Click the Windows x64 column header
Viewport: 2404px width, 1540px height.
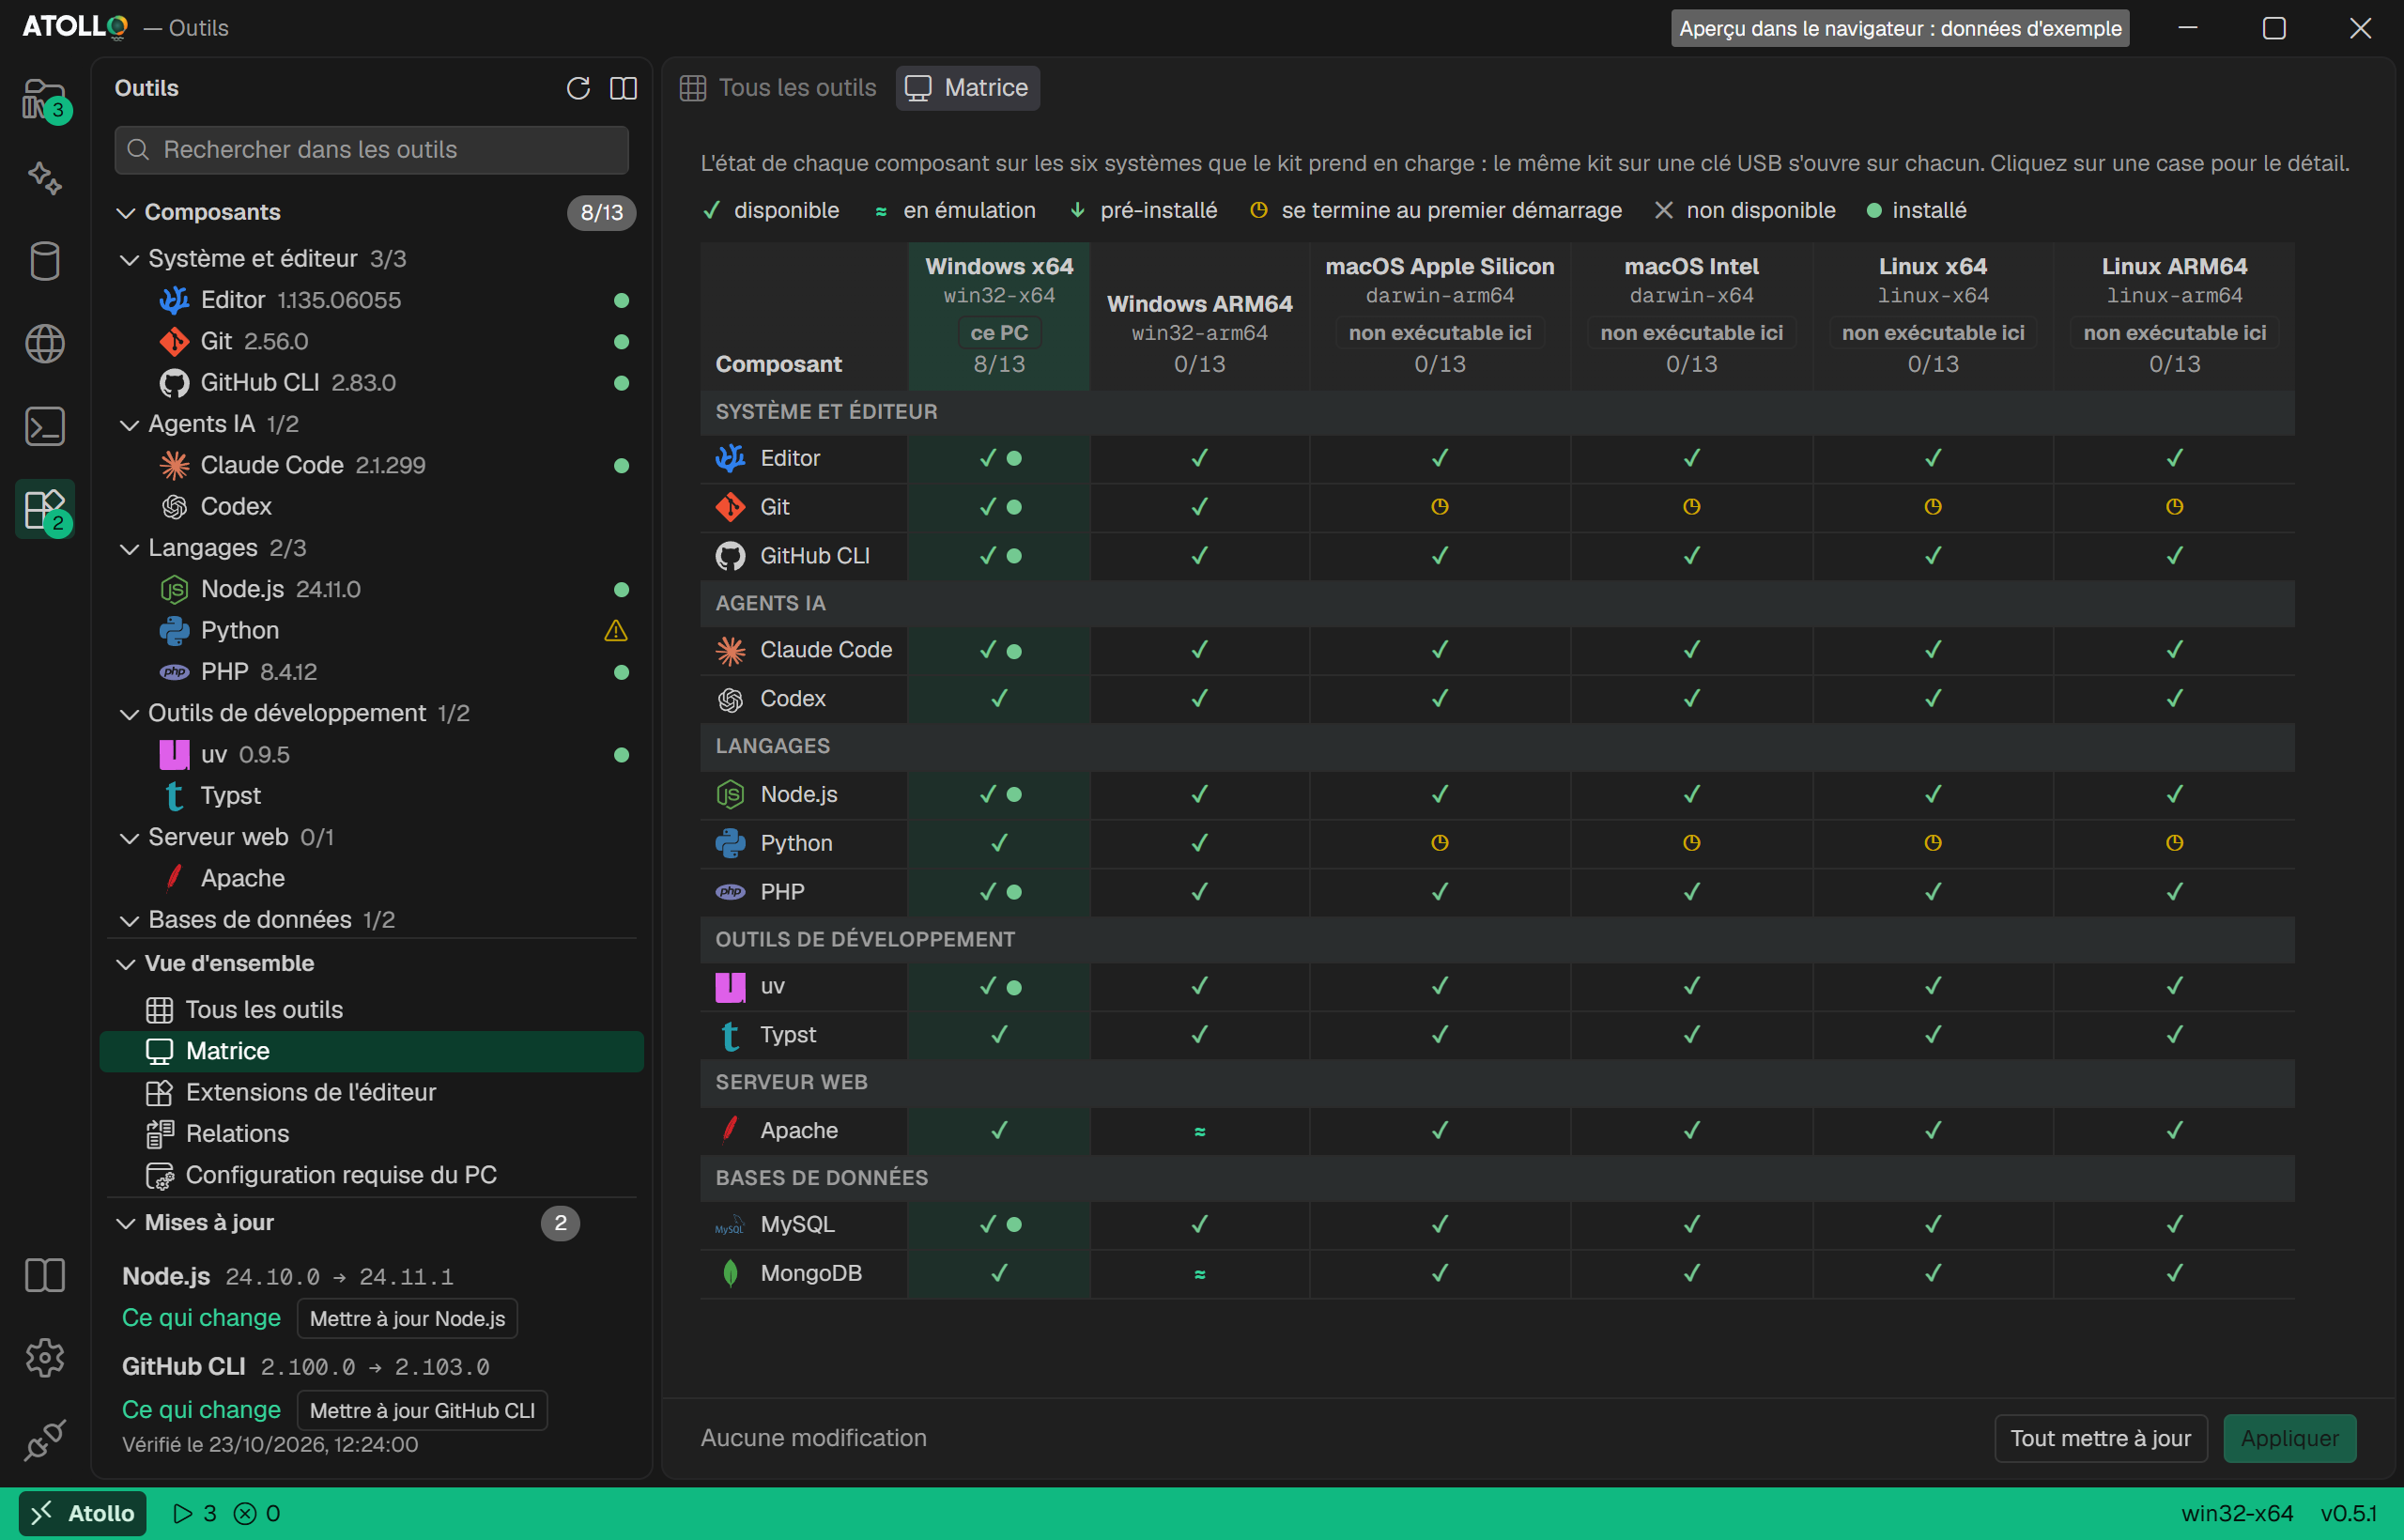pyautogui.click(x=999, y=316)
